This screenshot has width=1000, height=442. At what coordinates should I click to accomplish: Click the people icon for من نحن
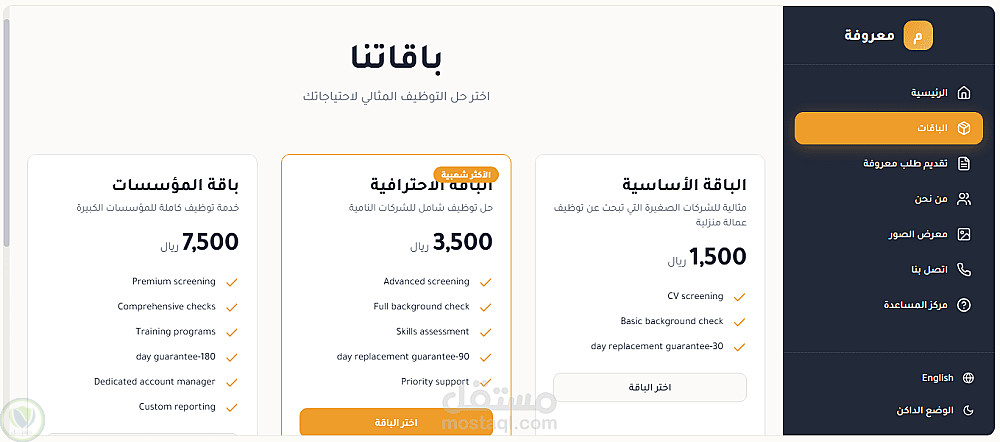[964, 199]
